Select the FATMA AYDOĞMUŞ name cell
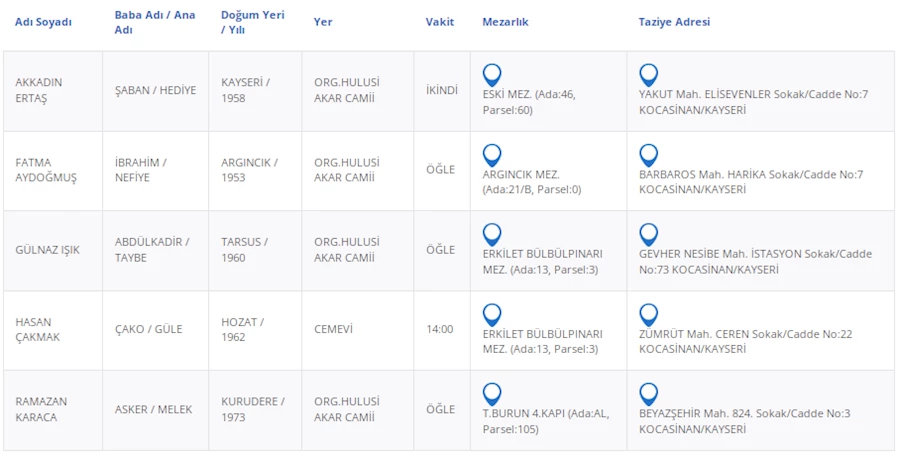The width and height of the screenshot is (899, 452). 46,170
